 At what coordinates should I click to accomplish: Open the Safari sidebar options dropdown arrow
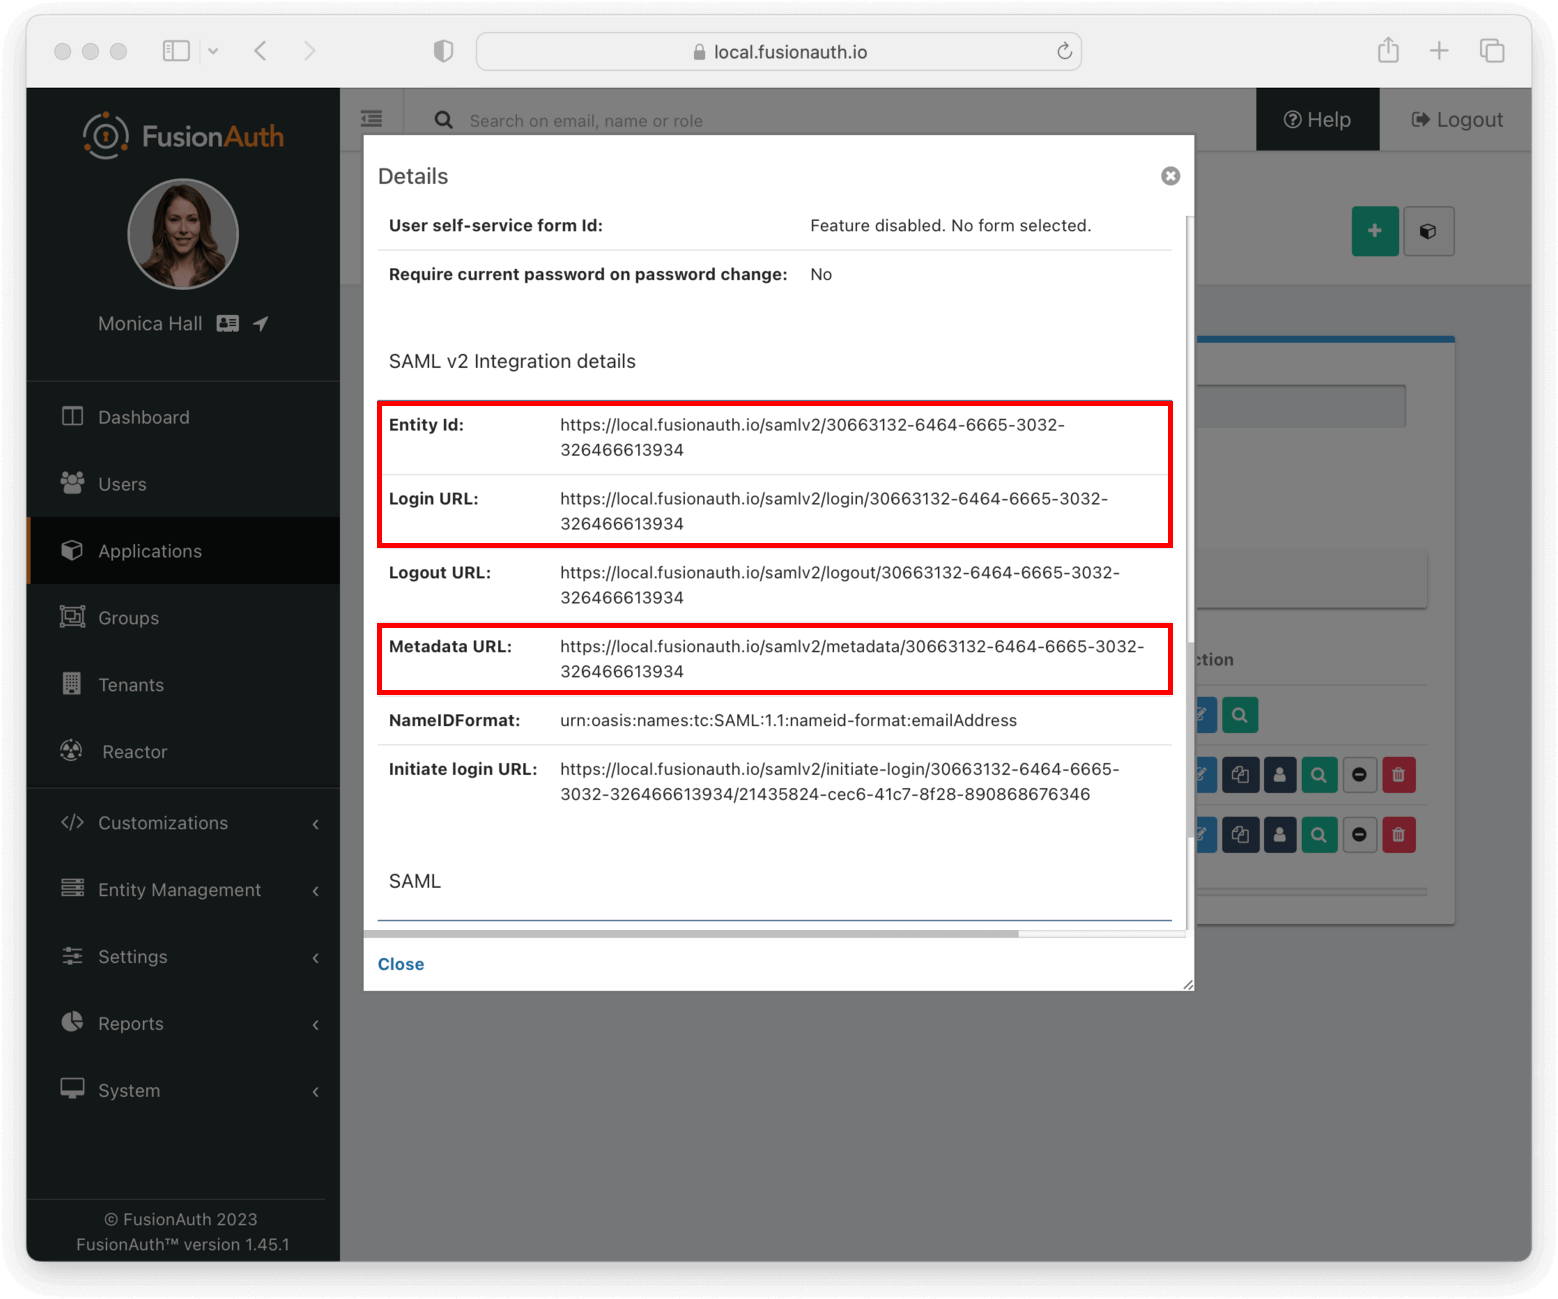[x=213, y=51]
